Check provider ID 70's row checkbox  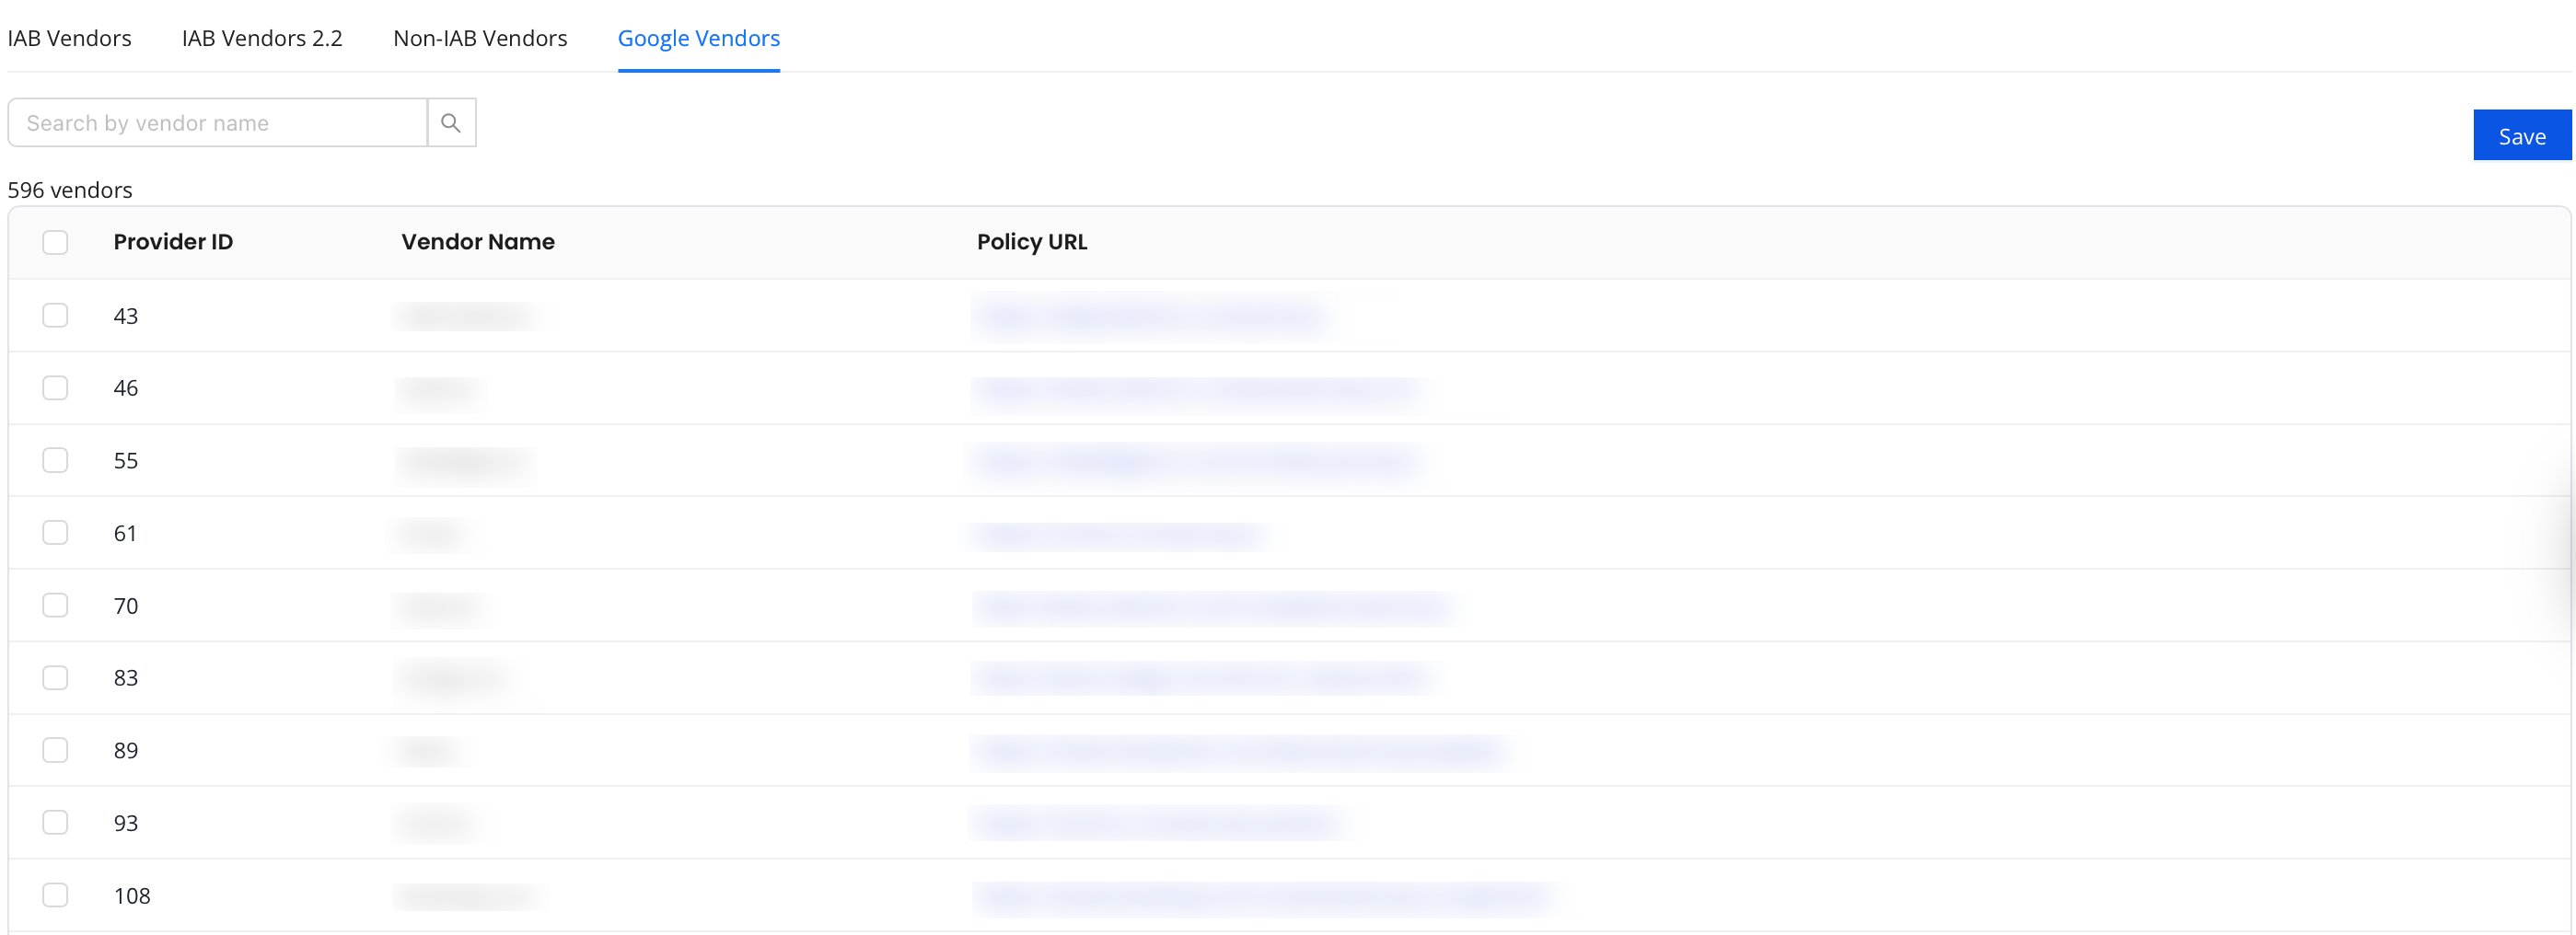click(x=55, y=606)
